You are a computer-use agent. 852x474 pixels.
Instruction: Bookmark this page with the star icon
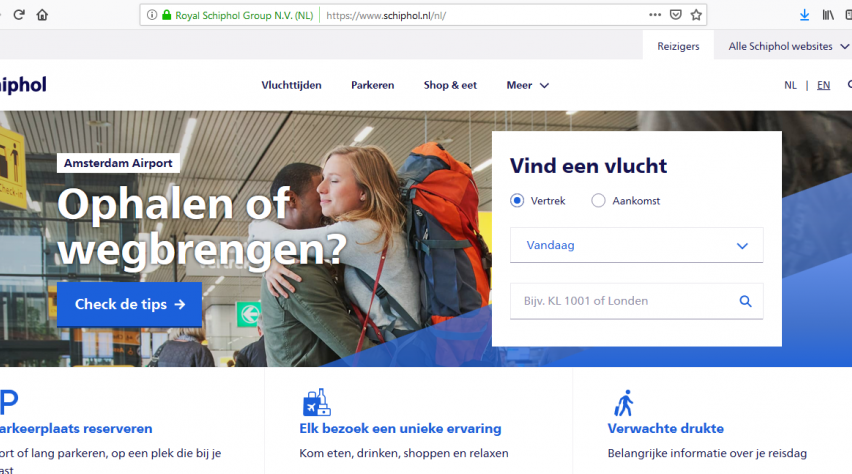pyautogui.click(x=697, y=15)
